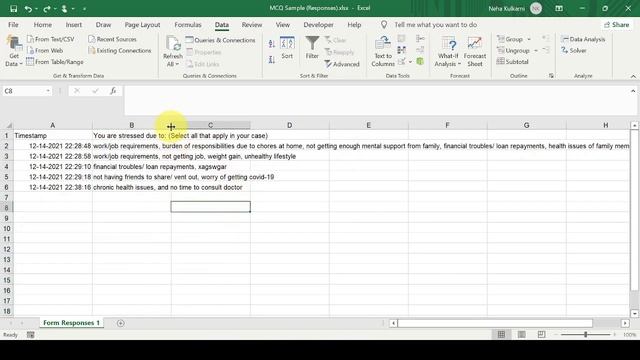
Task: Collapse the ribbon with chevron
Action: pyautogui.click(x=633, y=76)
